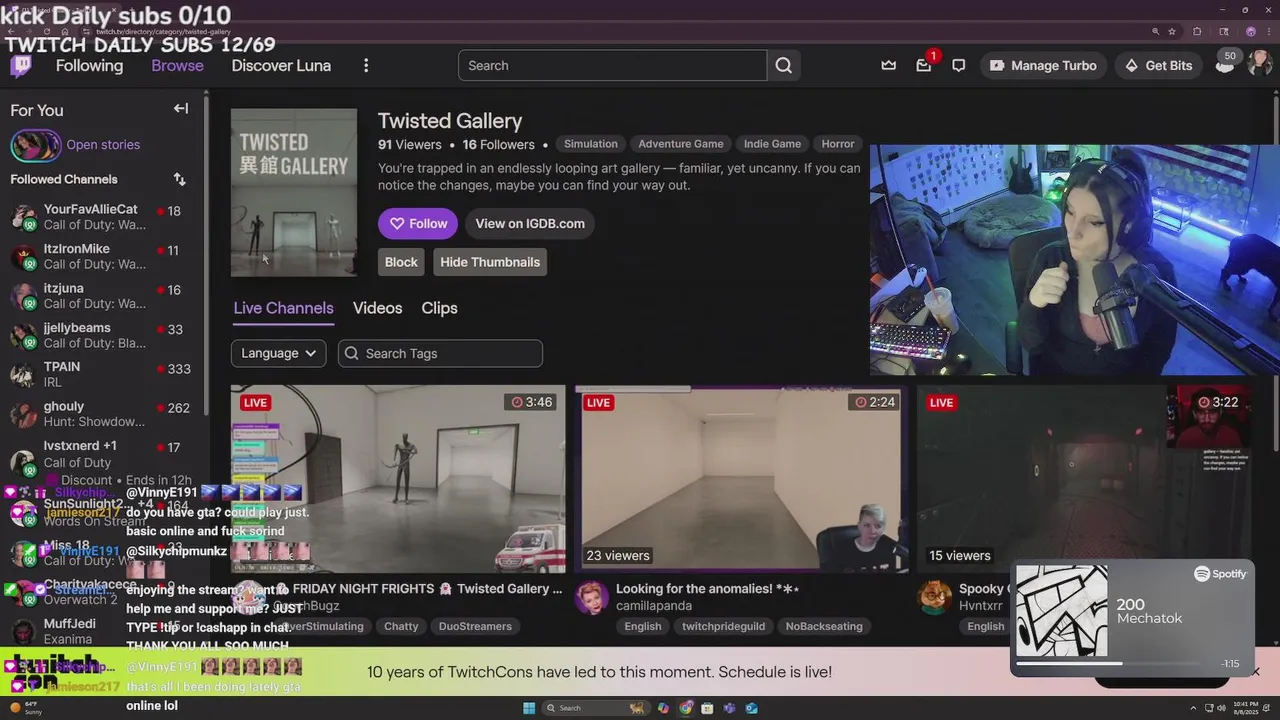Open Hvntxrr's dark stream thumbnail
The width and height of the screenshot is (1280, 720).
tap(1085, 479)
